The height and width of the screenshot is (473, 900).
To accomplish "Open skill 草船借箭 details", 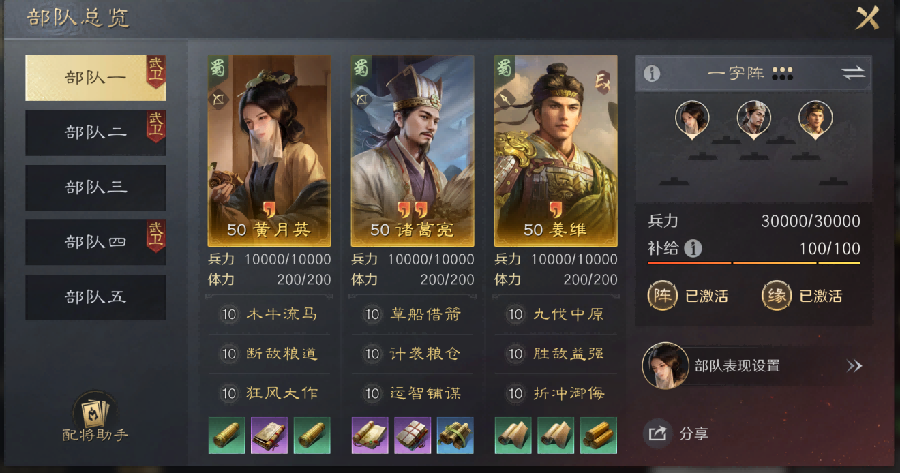I will pos(412,314).
